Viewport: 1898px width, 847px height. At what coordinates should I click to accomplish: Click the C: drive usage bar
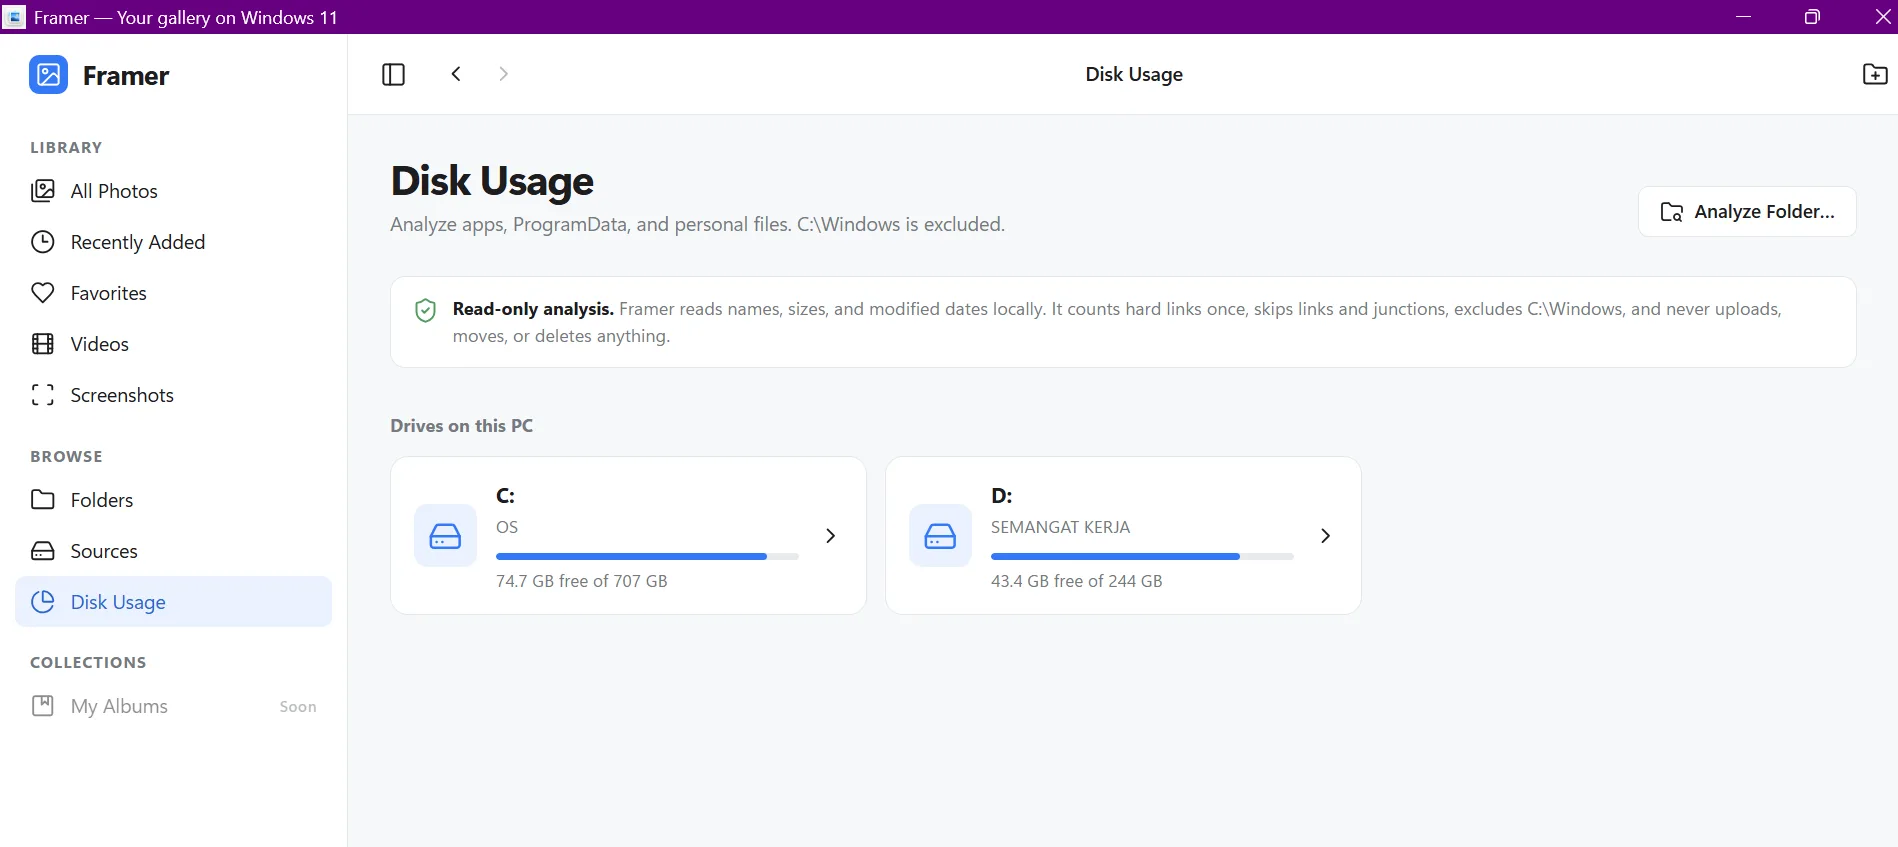click(647, 556)
